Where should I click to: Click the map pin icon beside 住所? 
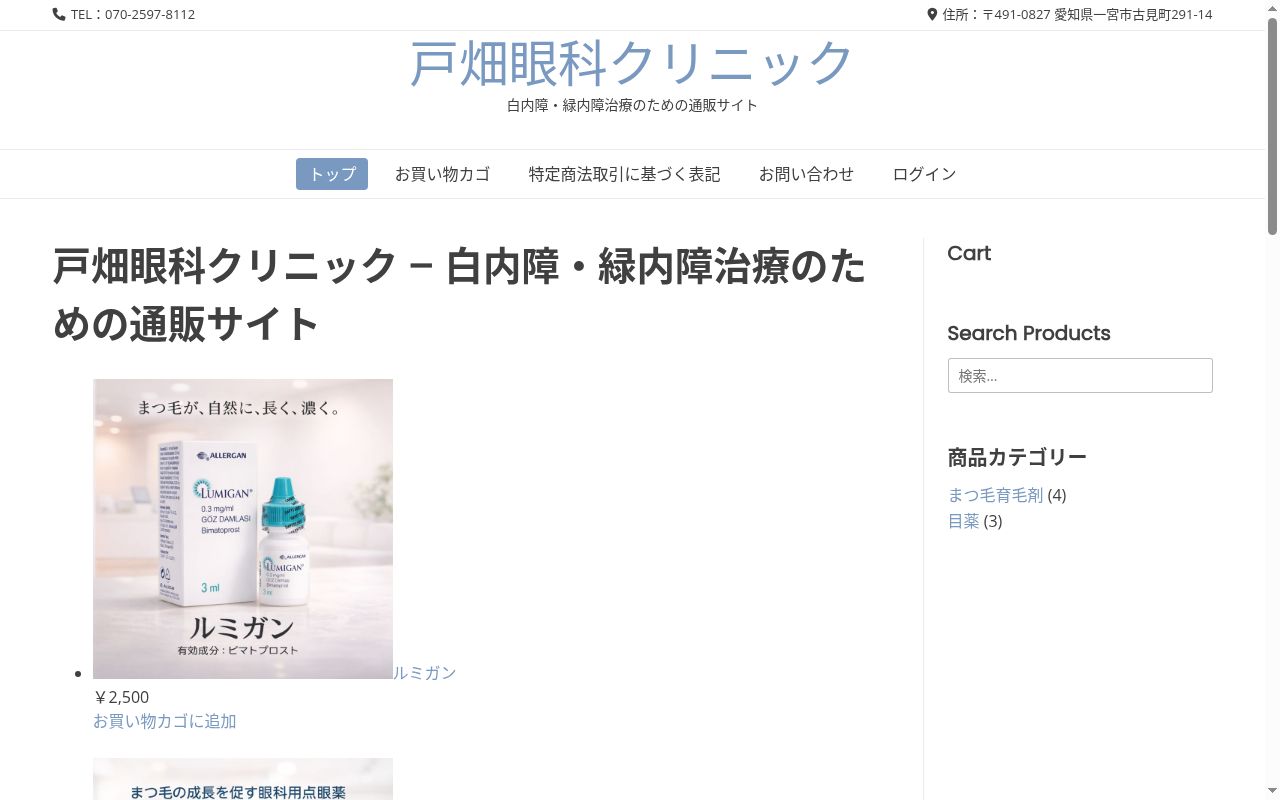coord(932,15)
